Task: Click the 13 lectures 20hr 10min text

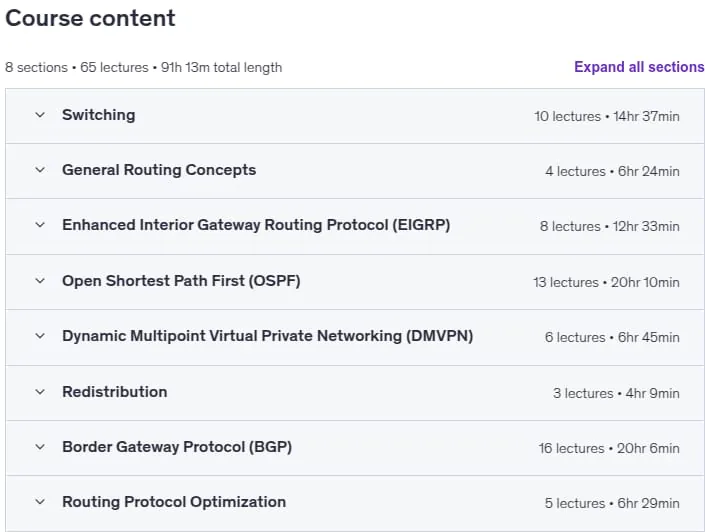Action: pyautogui.click(x=606, y=282)
